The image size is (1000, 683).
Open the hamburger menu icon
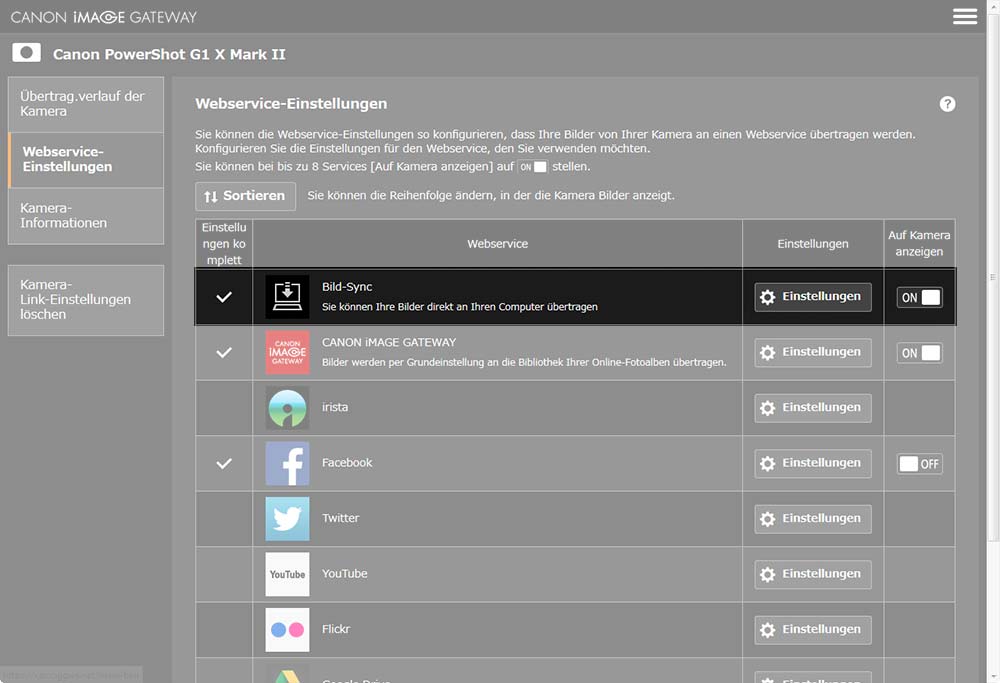(965, 17)
